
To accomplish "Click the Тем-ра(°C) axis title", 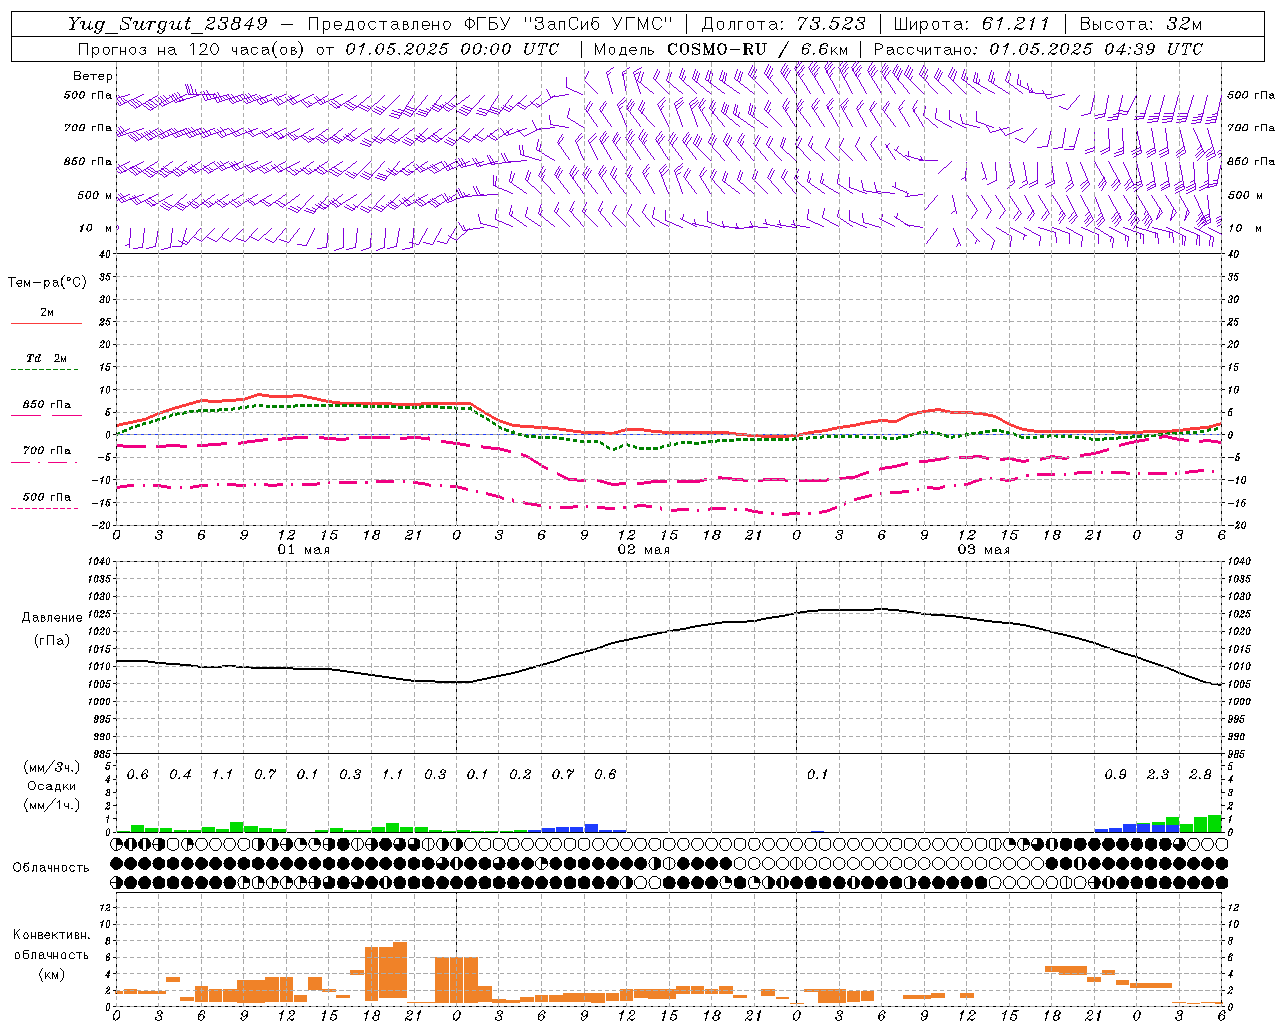I will (x=47, y=283).
